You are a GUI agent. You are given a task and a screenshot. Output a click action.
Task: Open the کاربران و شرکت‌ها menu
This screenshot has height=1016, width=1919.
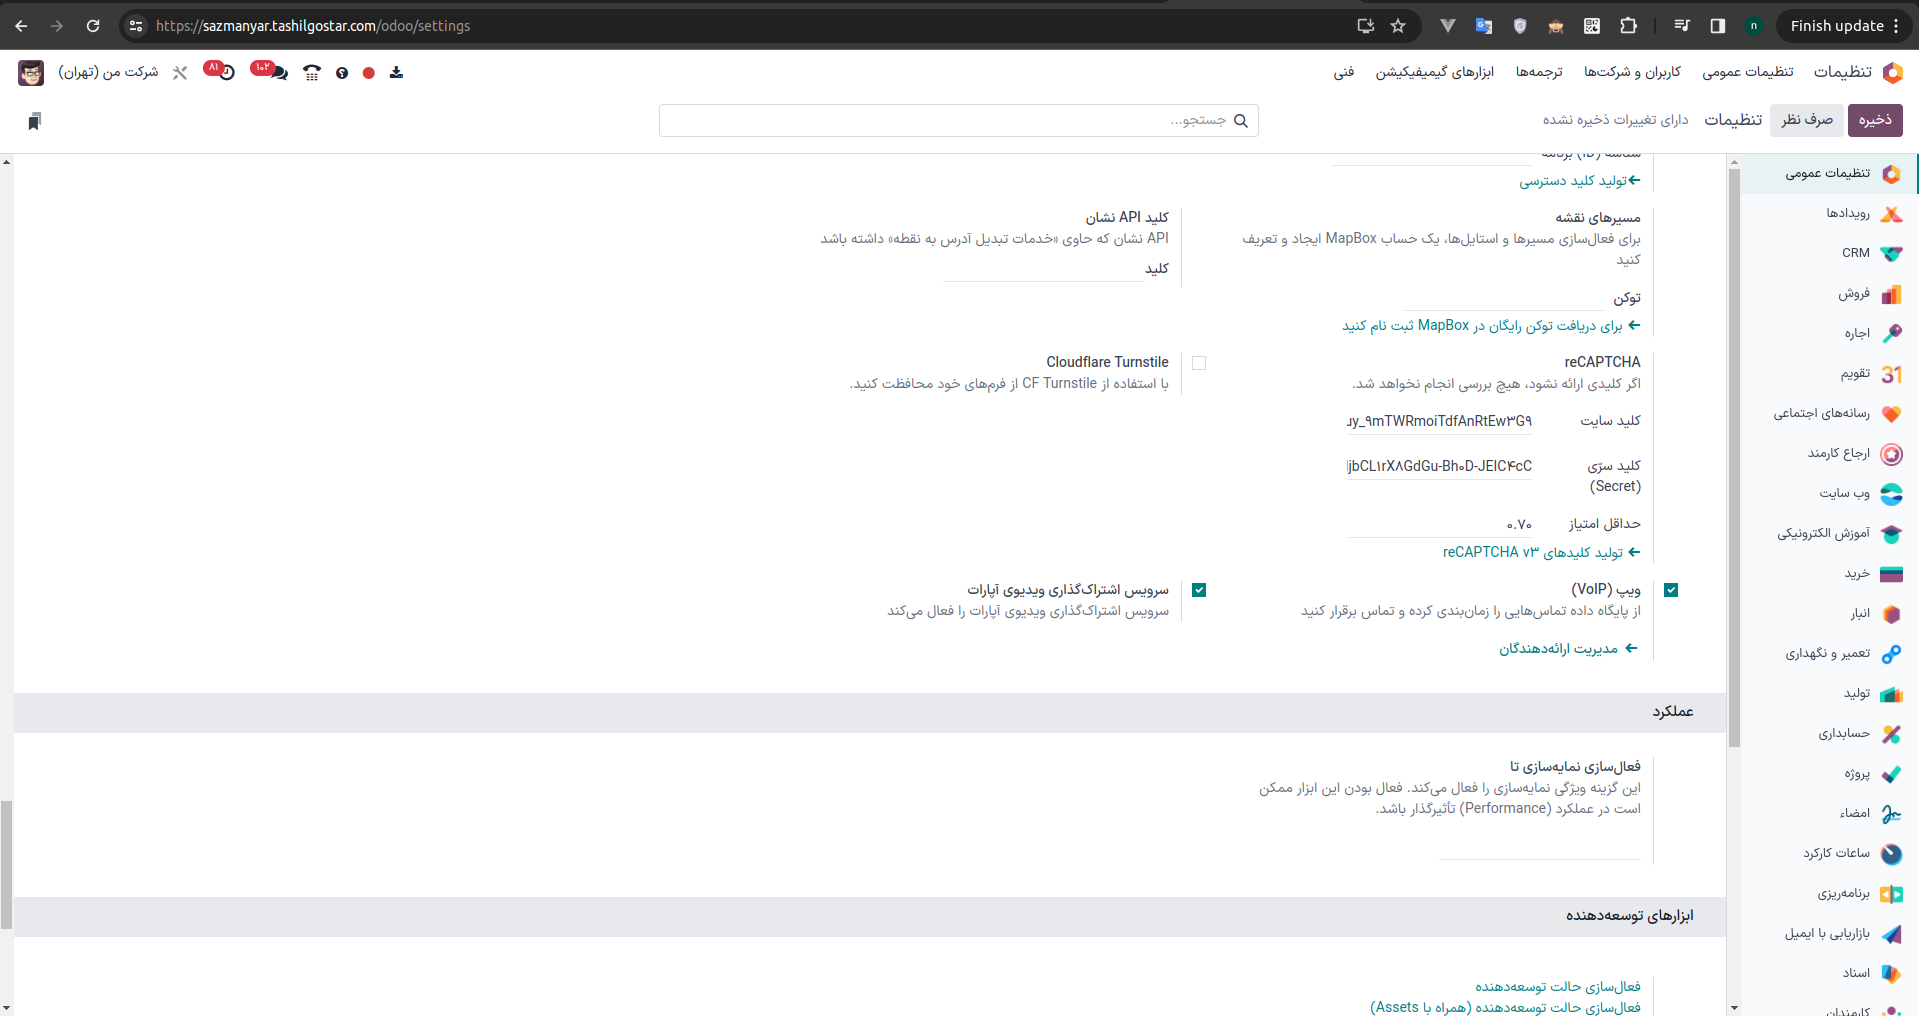coord(1632,72)
